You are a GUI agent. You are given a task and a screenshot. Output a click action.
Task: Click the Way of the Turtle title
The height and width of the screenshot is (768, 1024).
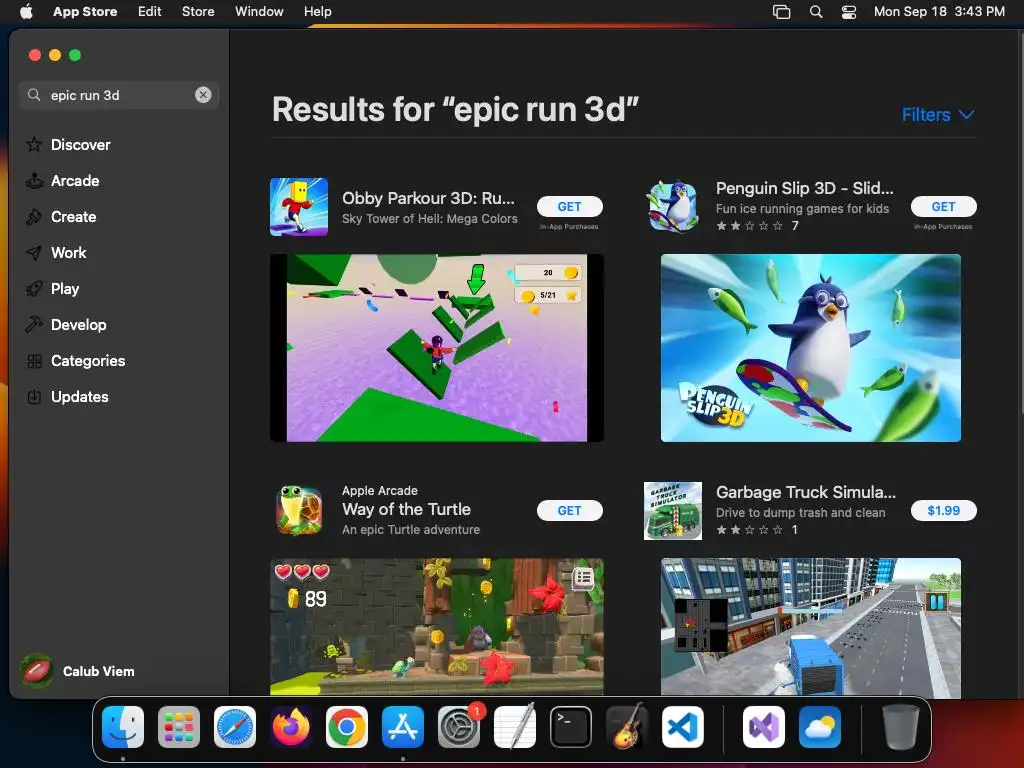406,509
